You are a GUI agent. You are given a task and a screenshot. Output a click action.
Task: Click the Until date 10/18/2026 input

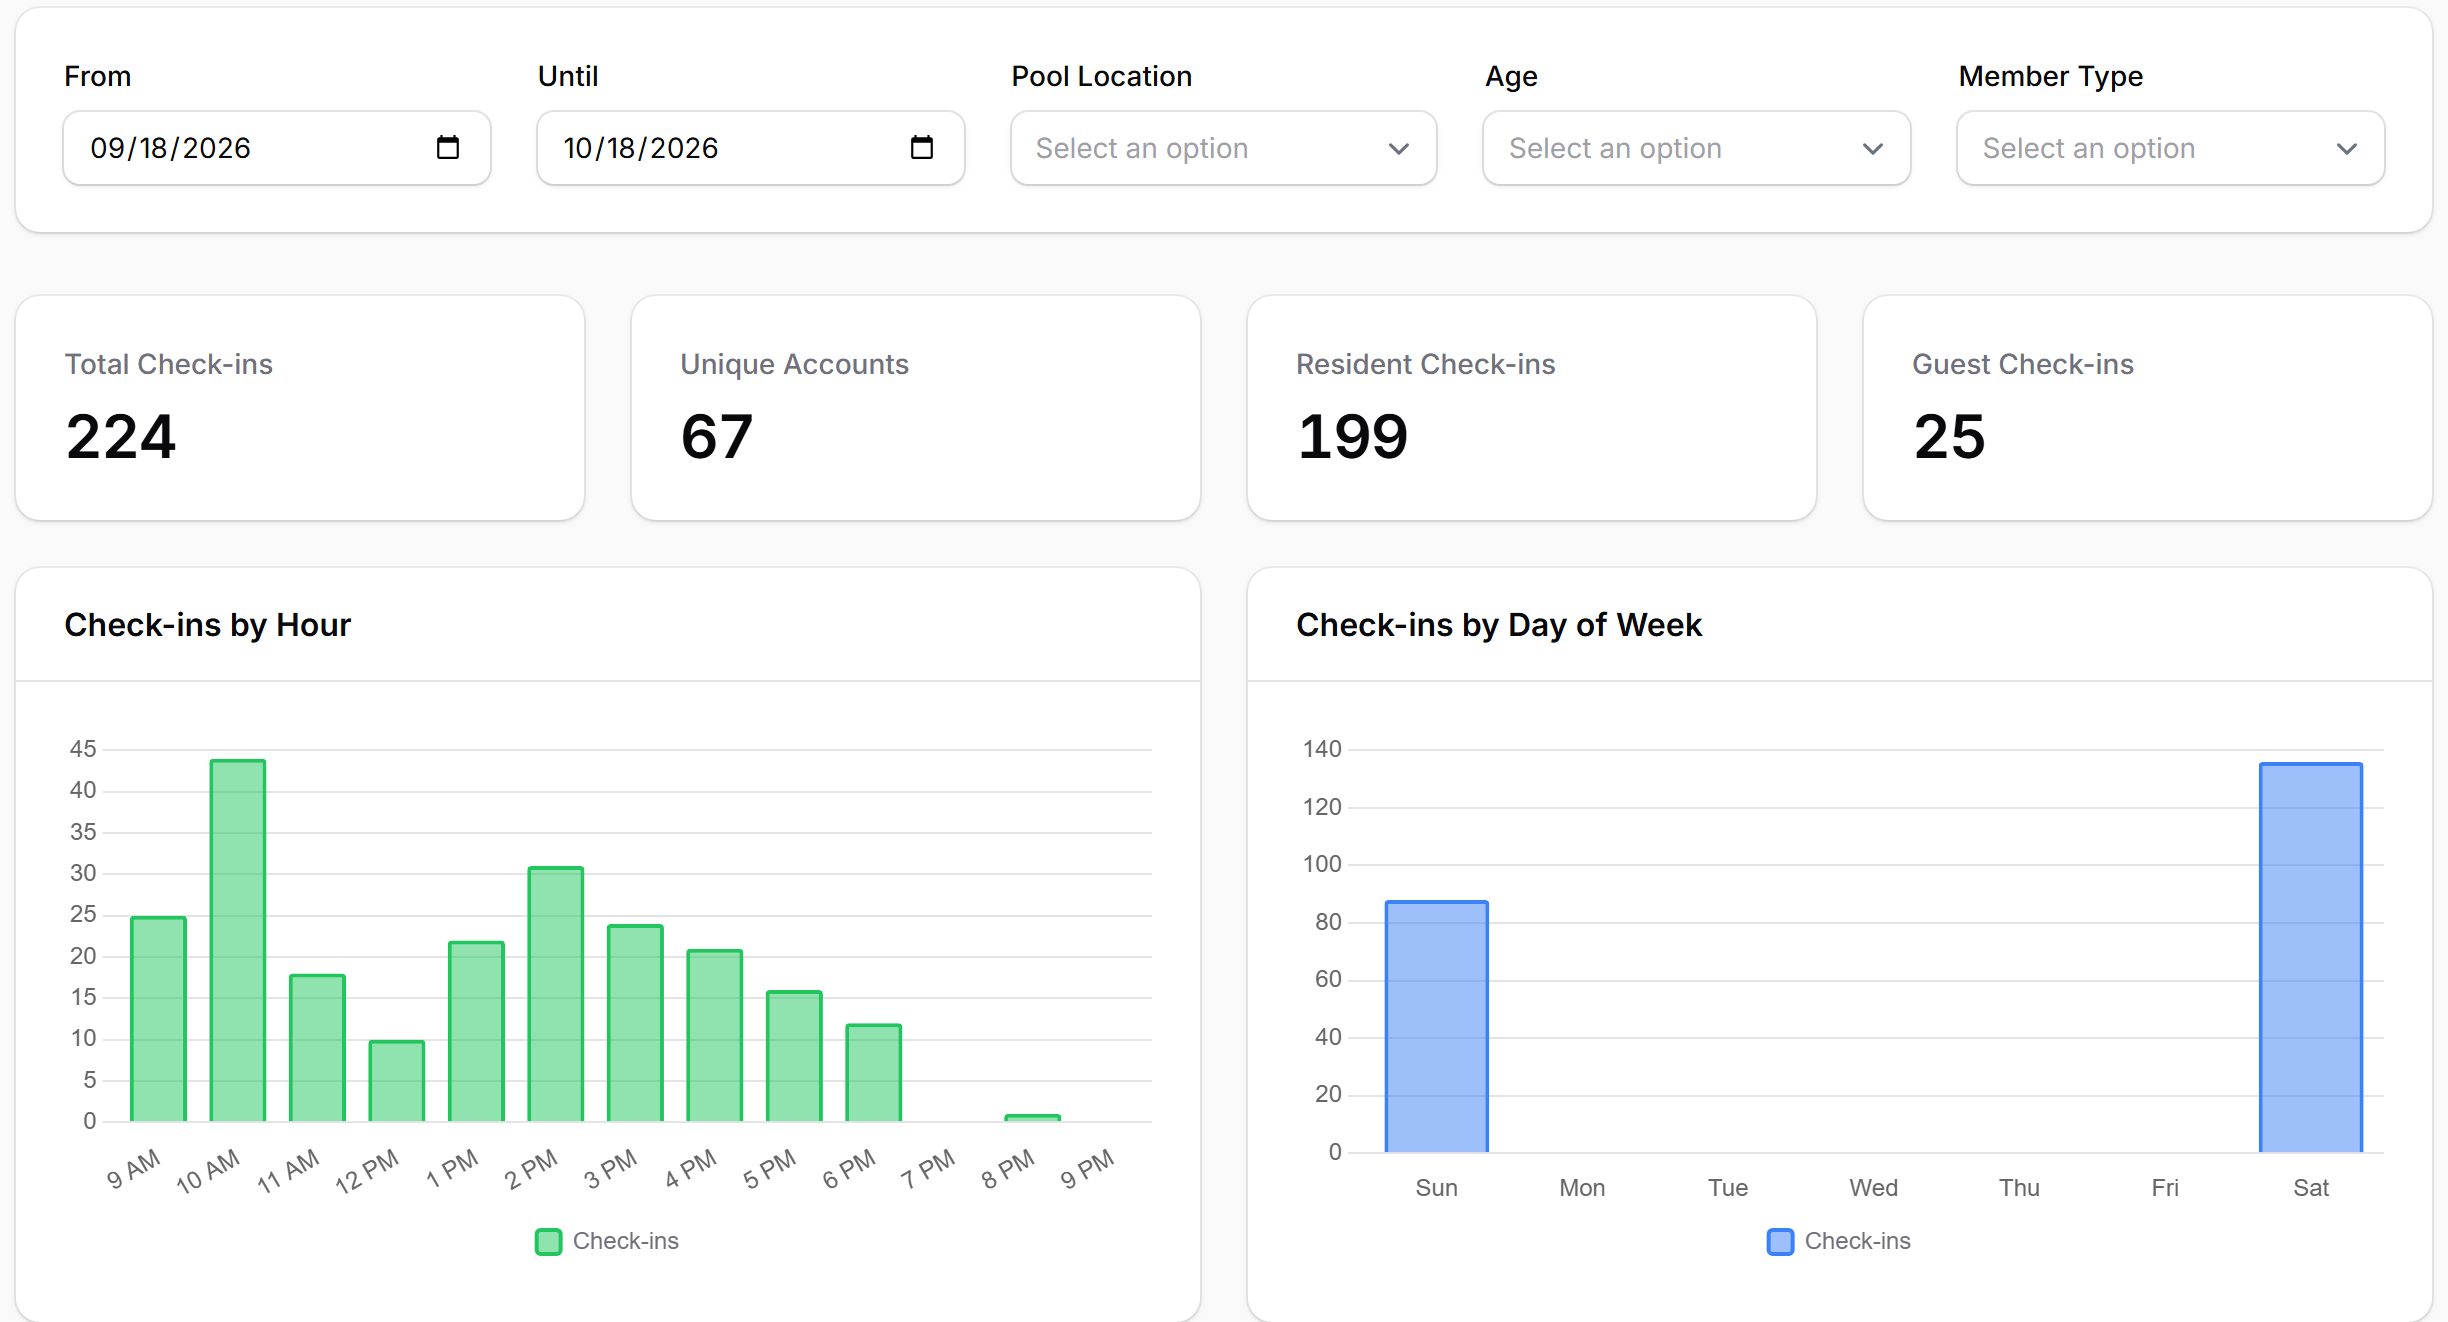750,148
